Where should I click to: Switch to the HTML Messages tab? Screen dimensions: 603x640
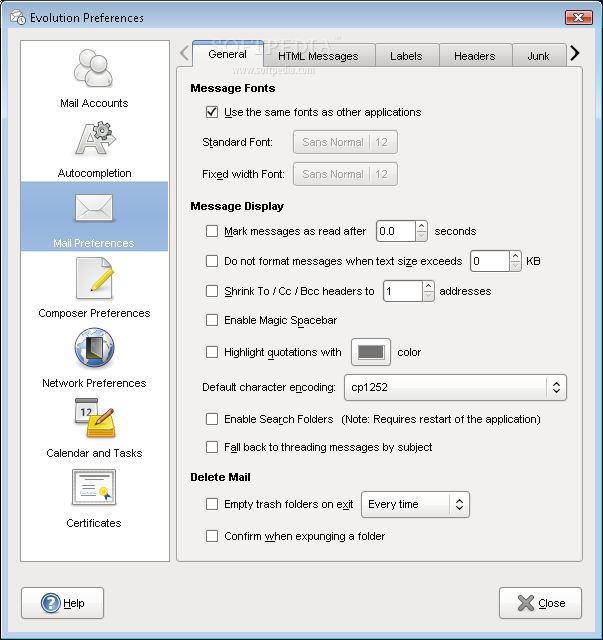point(318,56)
